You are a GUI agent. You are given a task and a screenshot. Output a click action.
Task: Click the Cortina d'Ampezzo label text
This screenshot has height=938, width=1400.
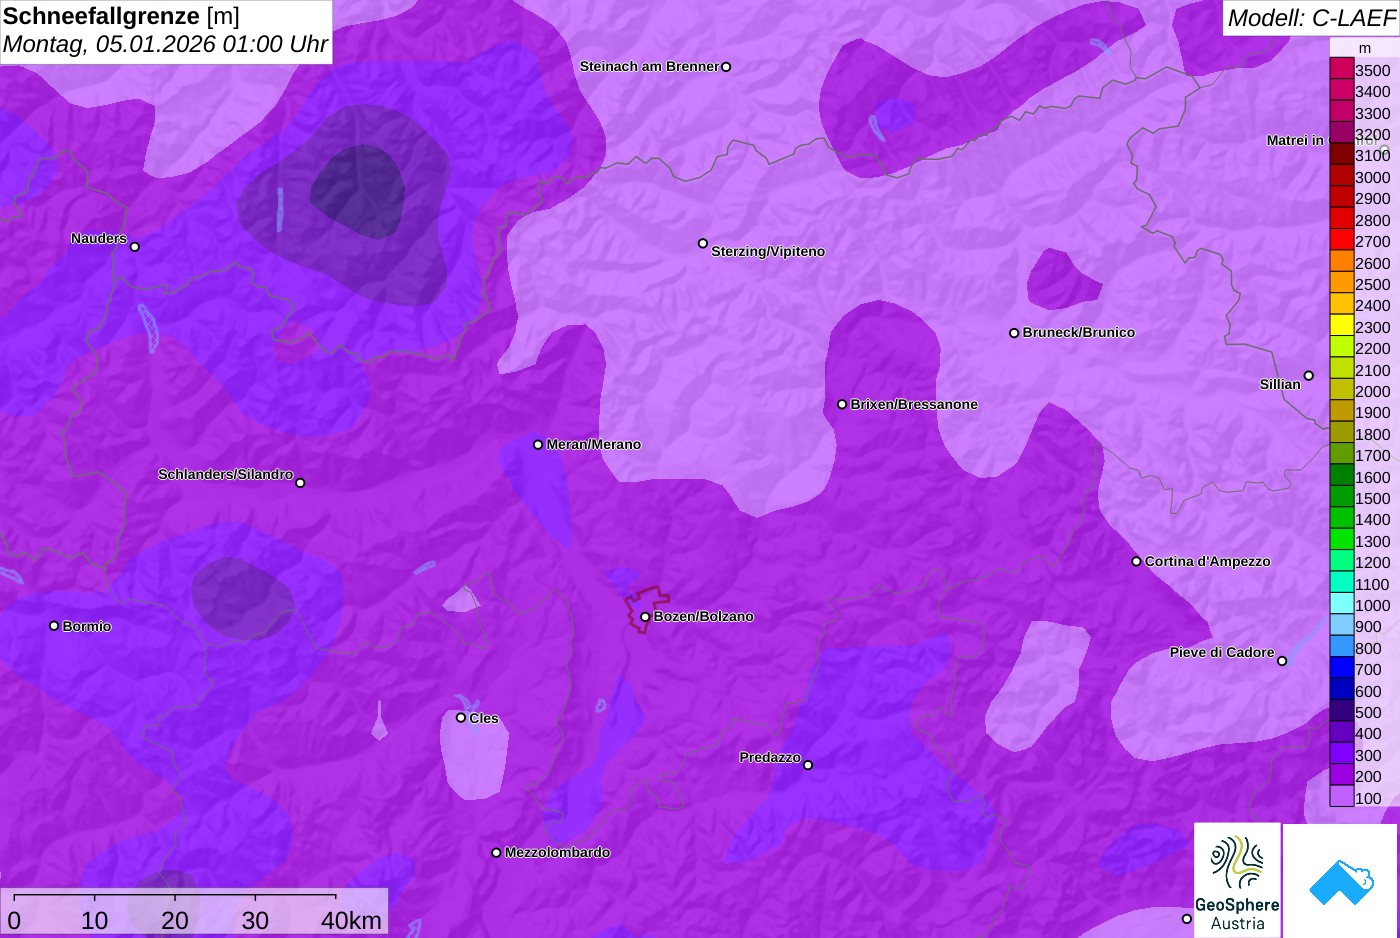[1208, 562]
